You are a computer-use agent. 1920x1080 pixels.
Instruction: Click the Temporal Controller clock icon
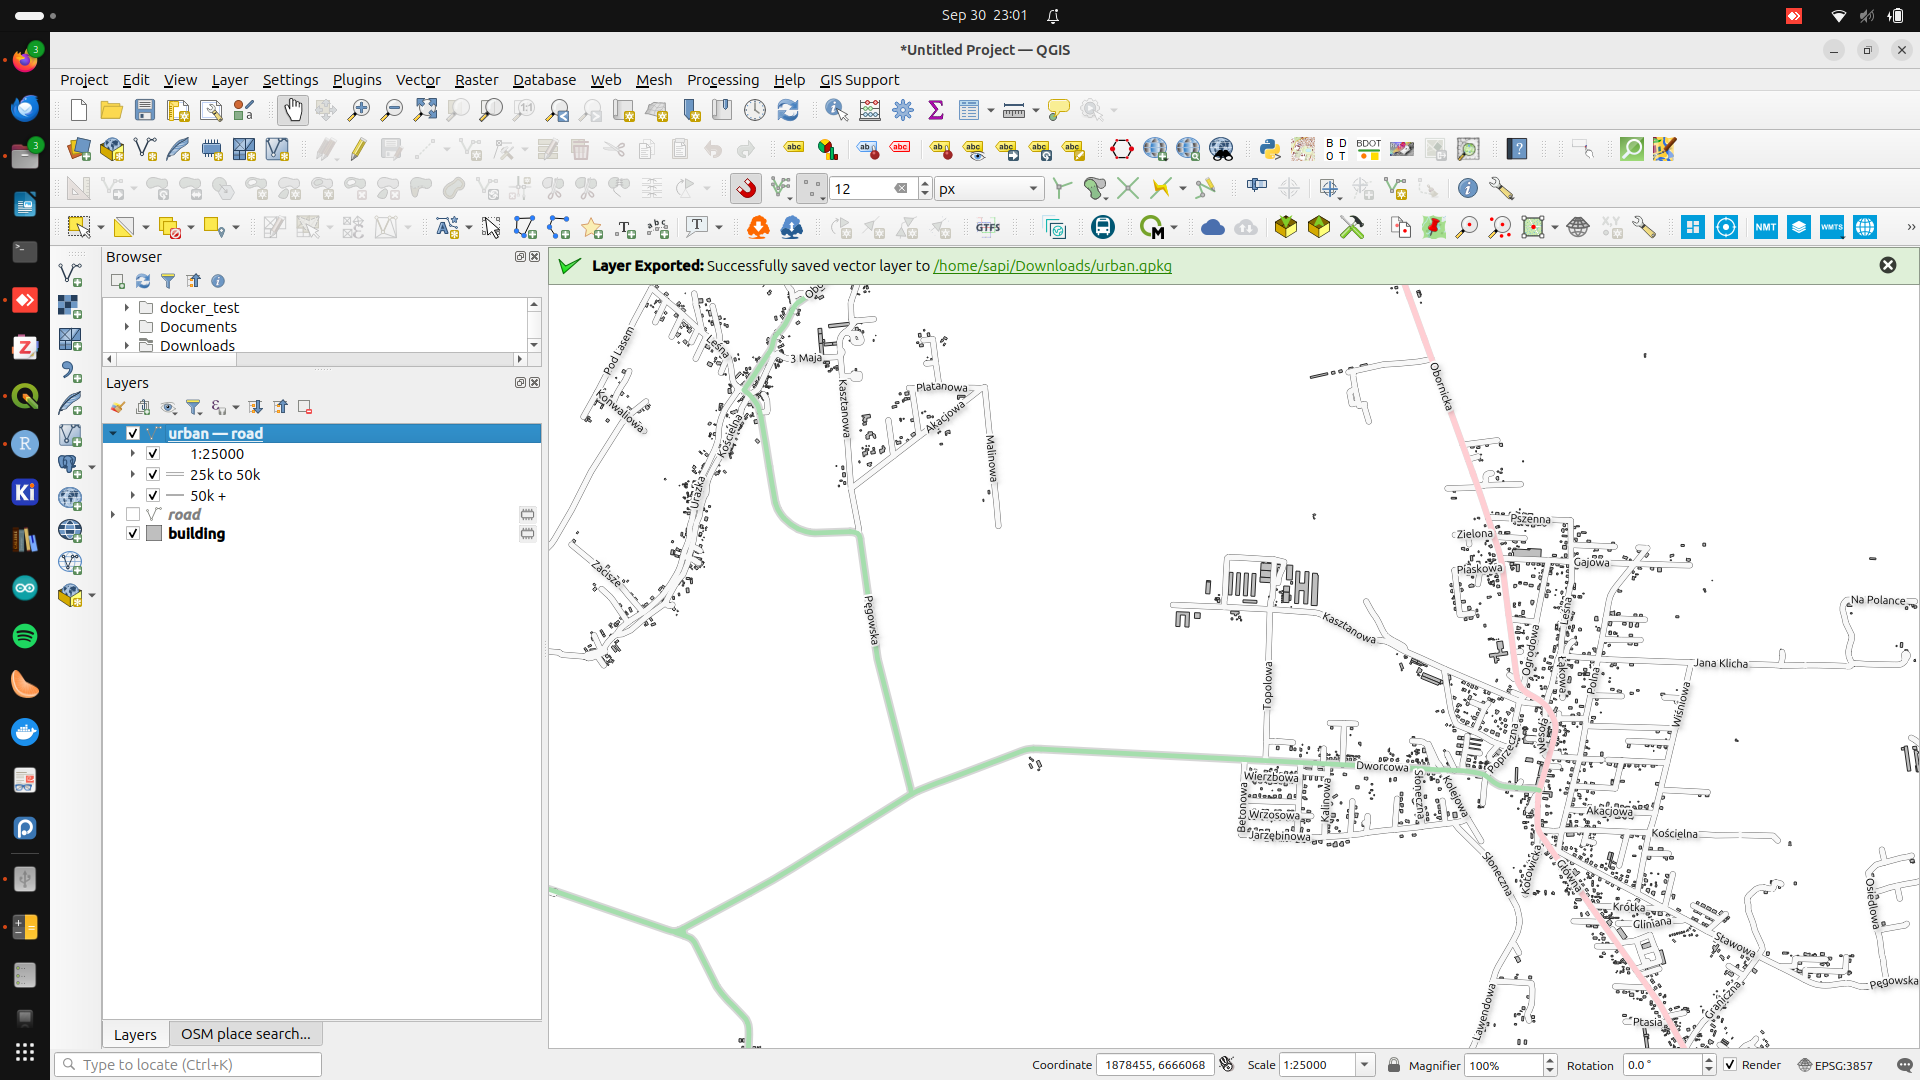coord(755,110)
